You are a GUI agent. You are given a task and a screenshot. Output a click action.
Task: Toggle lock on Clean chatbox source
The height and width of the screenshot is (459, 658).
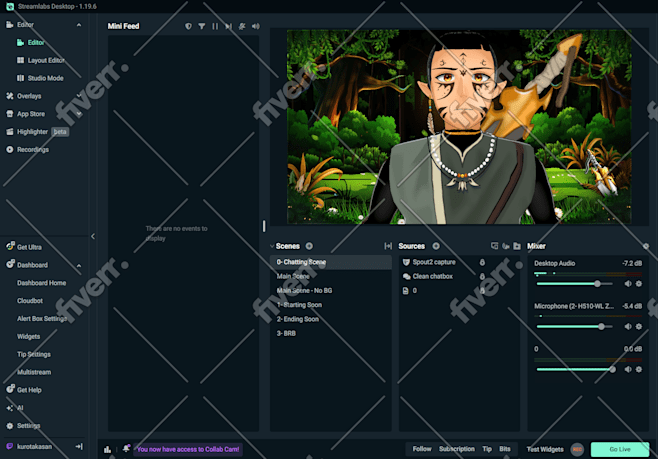pos(482,276)
